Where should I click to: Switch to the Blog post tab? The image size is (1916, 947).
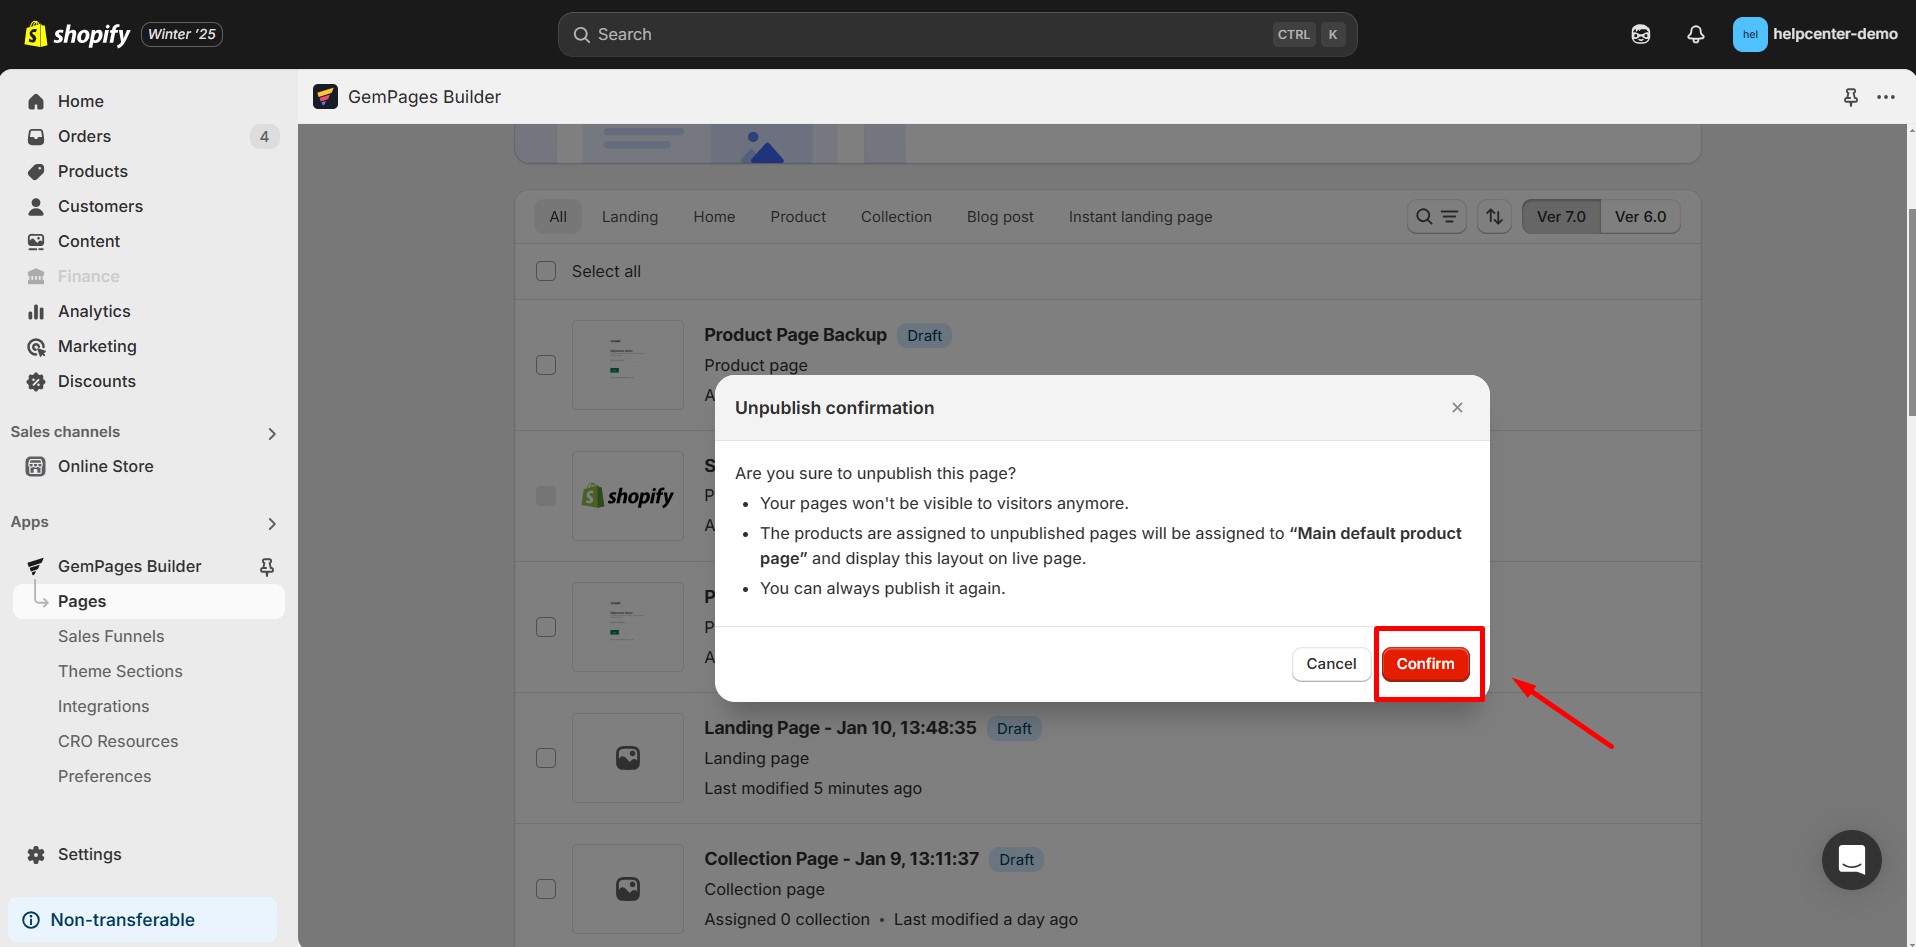click(x=999, y=217)
